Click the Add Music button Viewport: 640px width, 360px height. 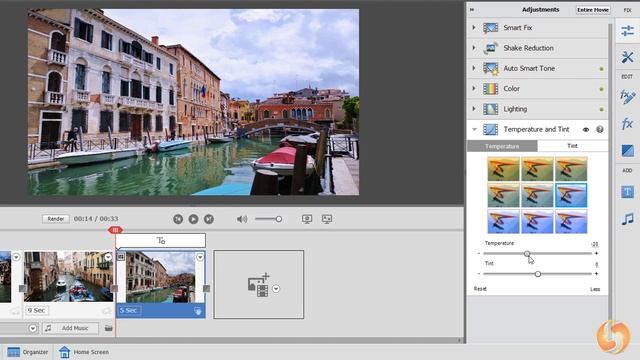click(x=70, y=328)
